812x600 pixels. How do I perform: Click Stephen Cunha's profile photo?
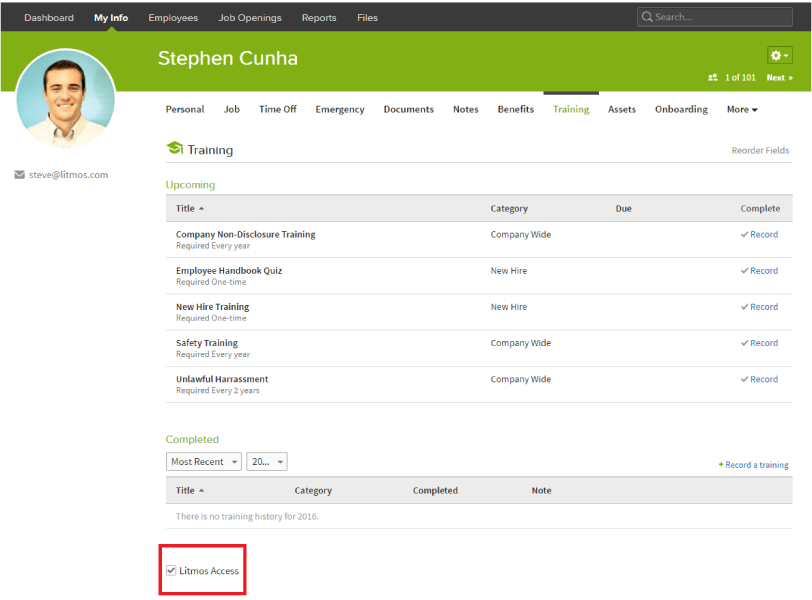click(66, 98)
